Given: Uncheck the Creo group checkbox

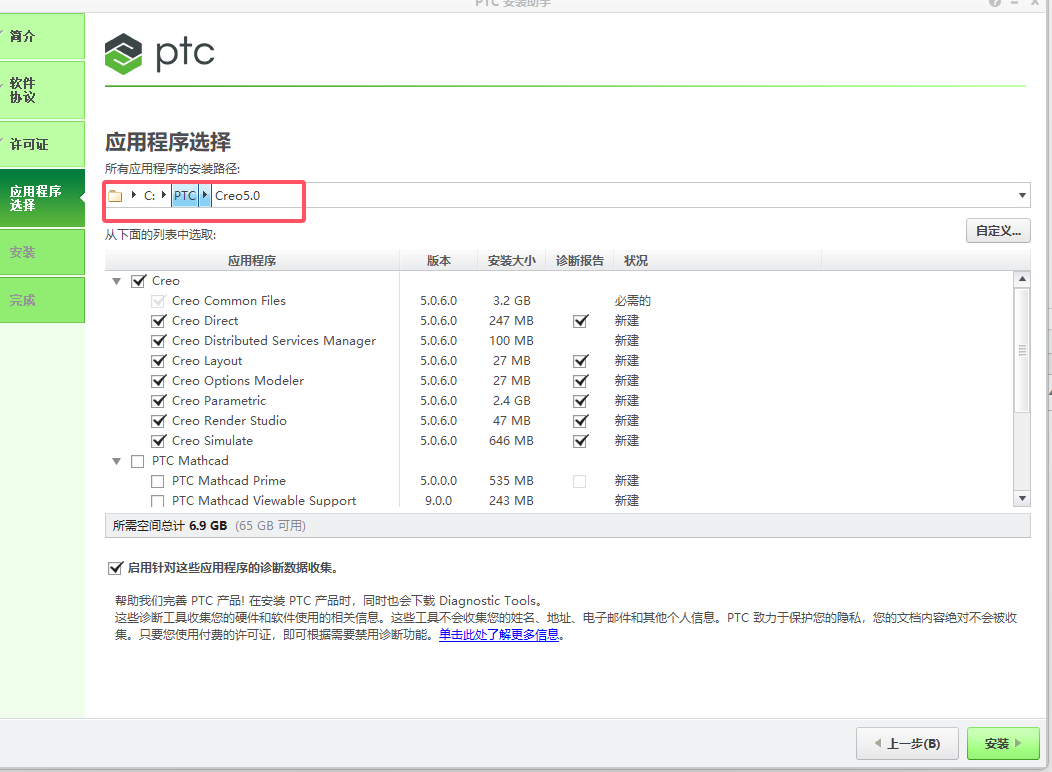Looking at the screenshot, I should [138, 281].
